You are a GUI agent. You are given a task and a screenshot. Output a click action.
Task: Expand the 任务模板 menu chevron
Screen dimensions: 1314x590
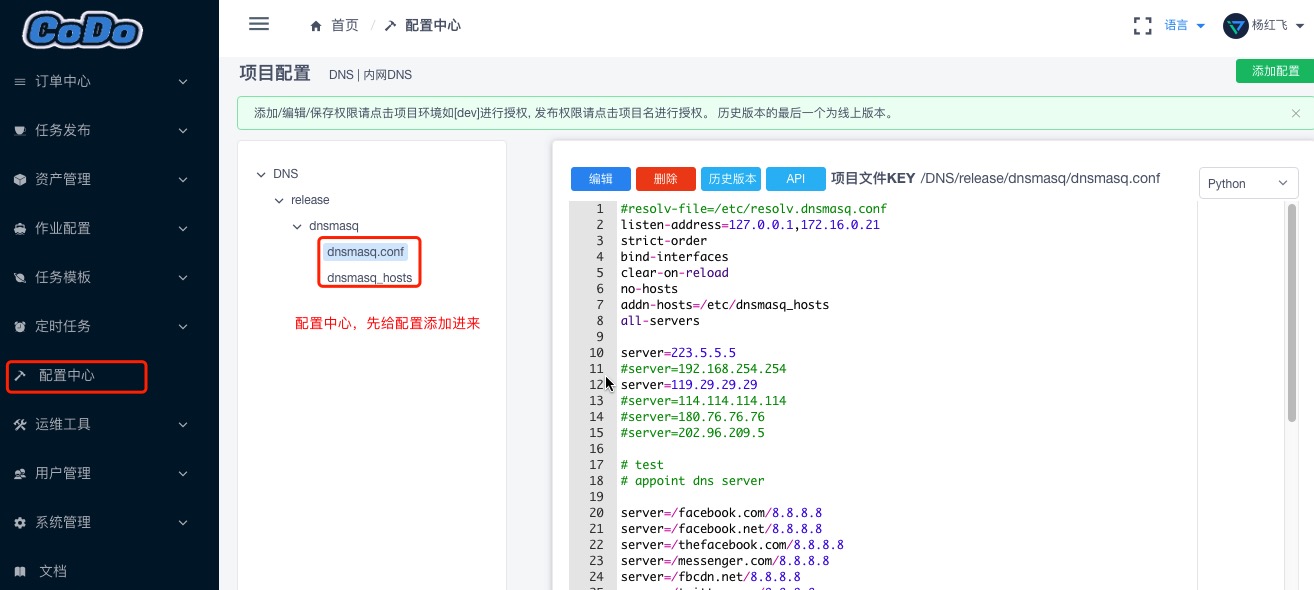pyautogui.click(x=183, y=278)
